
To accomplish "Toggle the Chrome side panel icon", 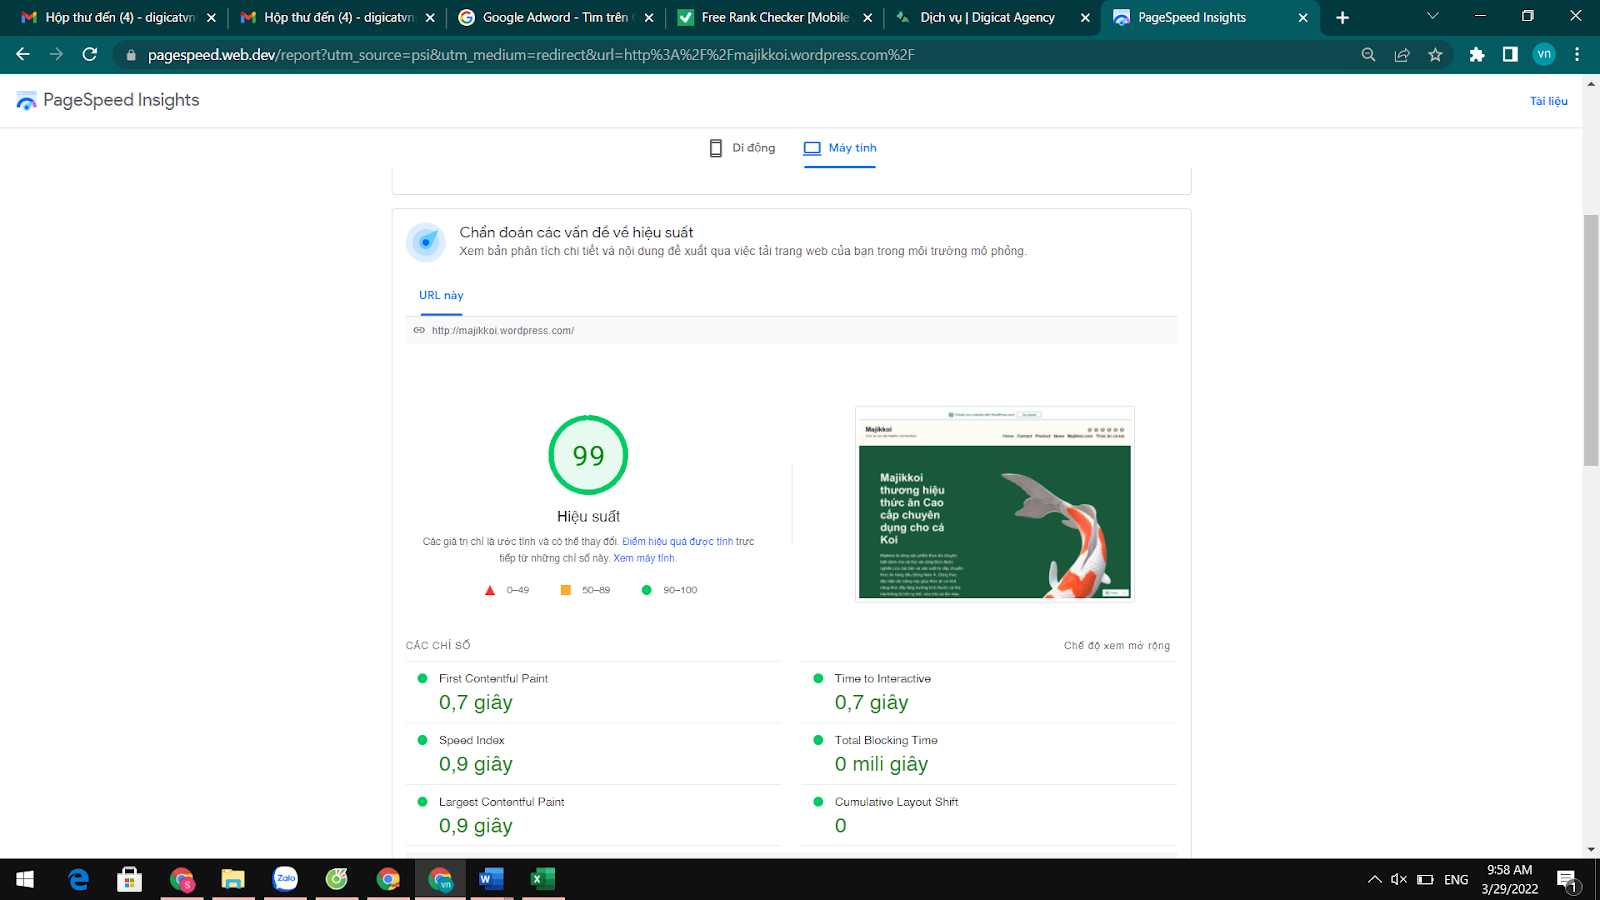I will (1510, 55).
